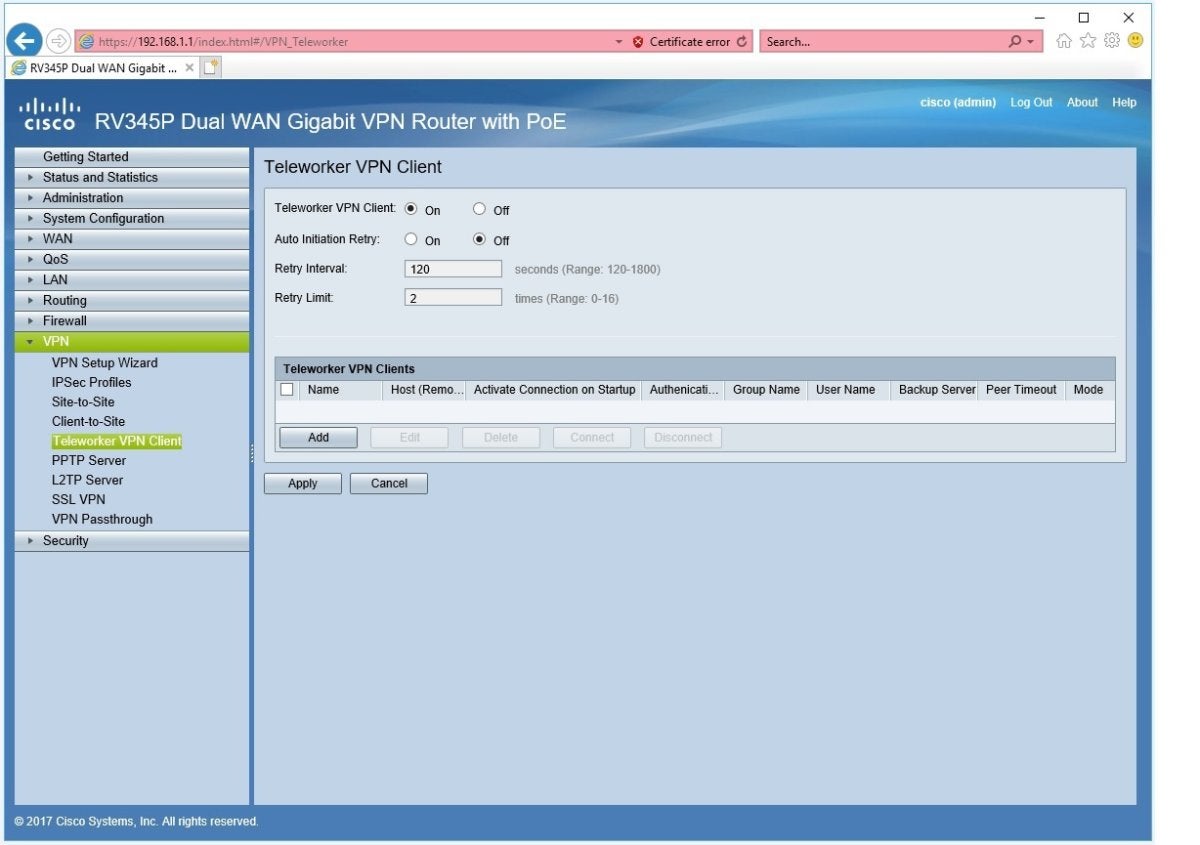Tick the select-all checkbox in clients table
Screen dimensions: 1200x845
(287, 390)
